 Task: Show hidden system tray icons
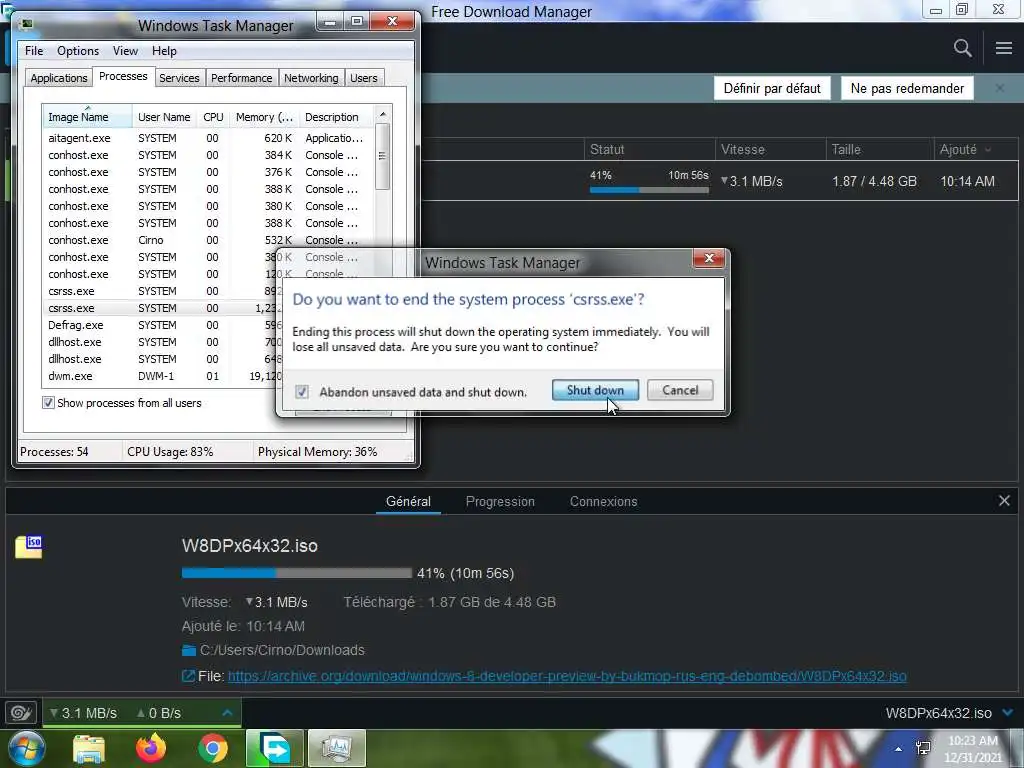[899, 749]
